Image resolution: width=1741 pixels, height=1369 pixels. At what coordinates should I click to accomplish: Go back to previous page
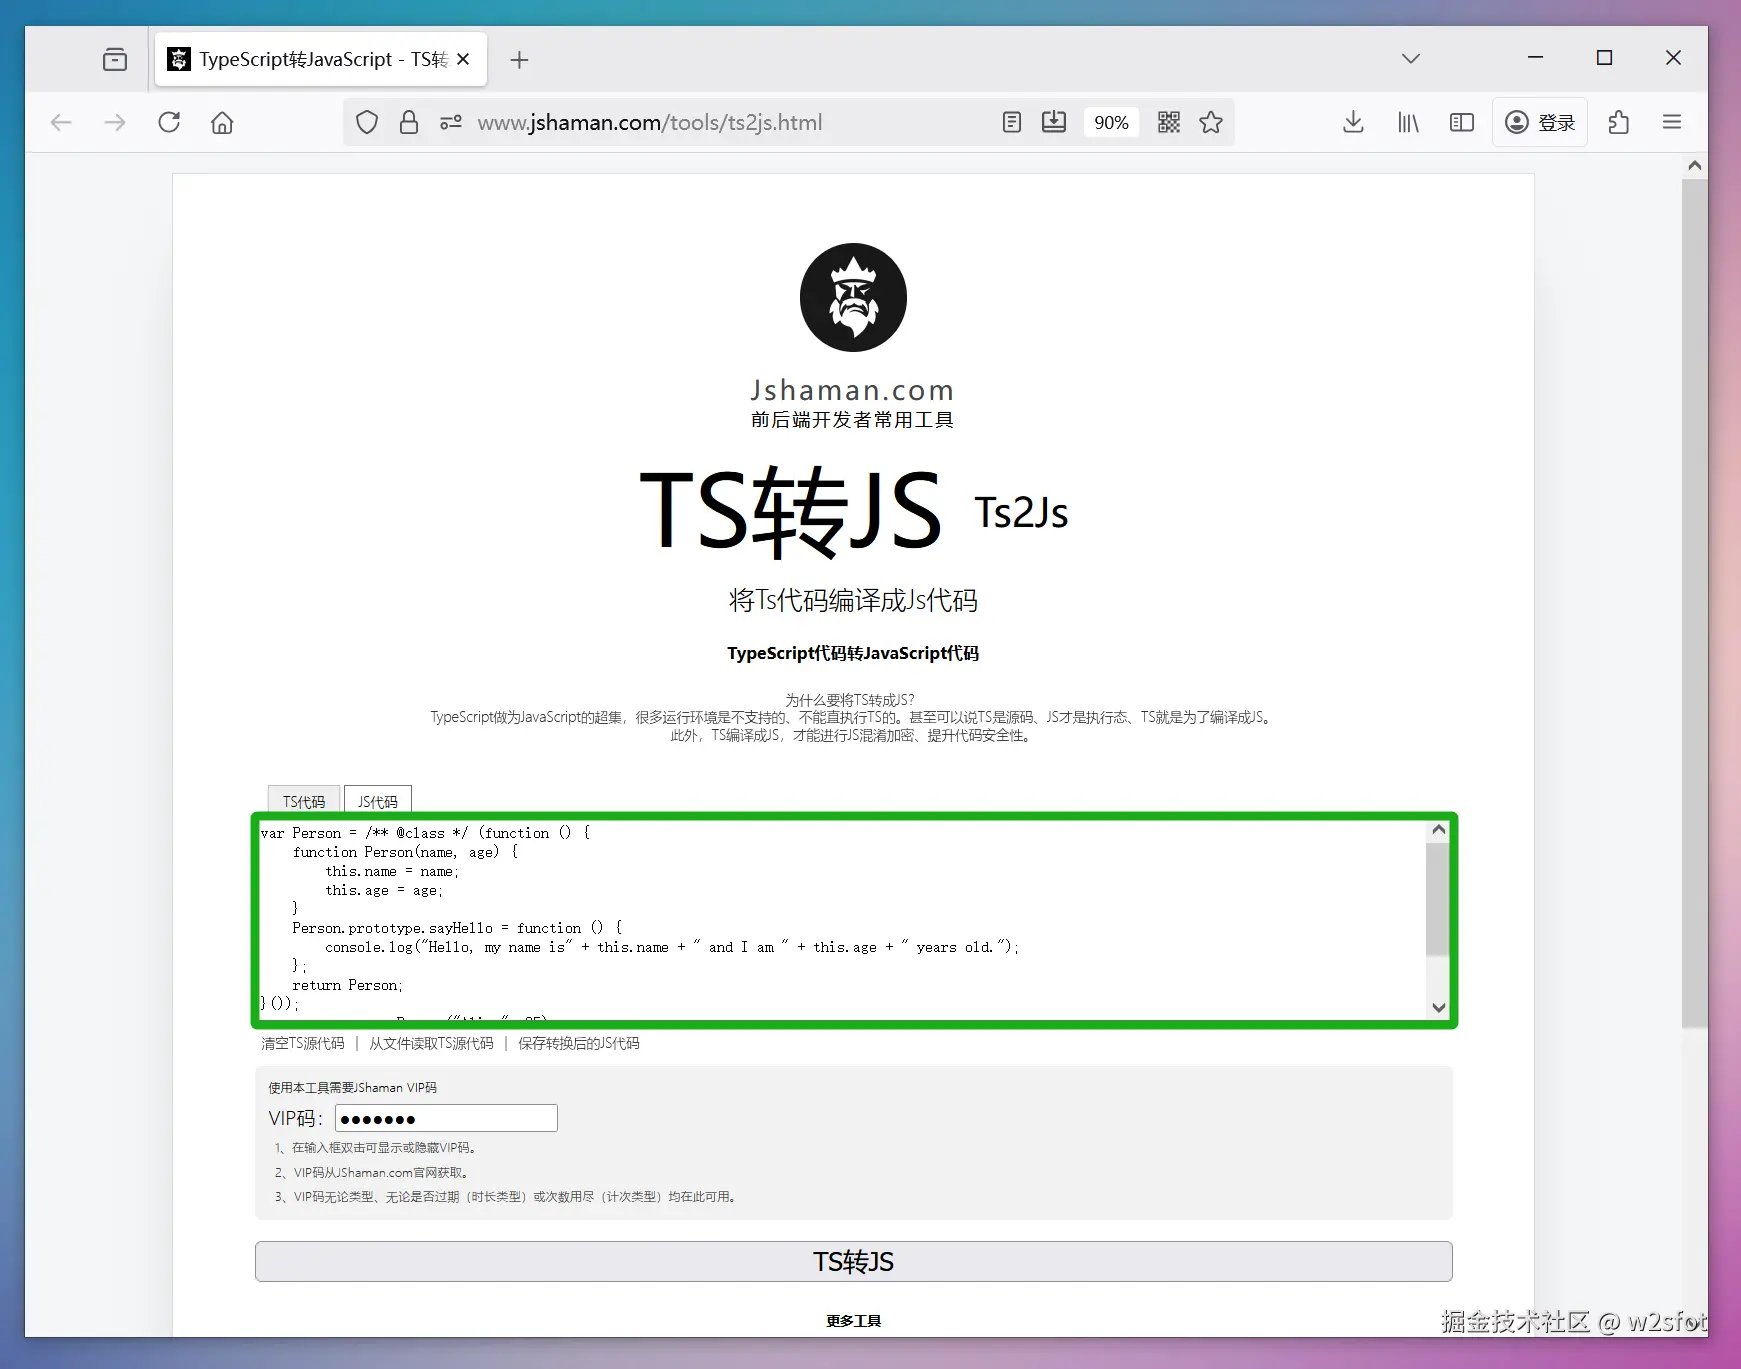pyautogui.click(x=61, y=122)
